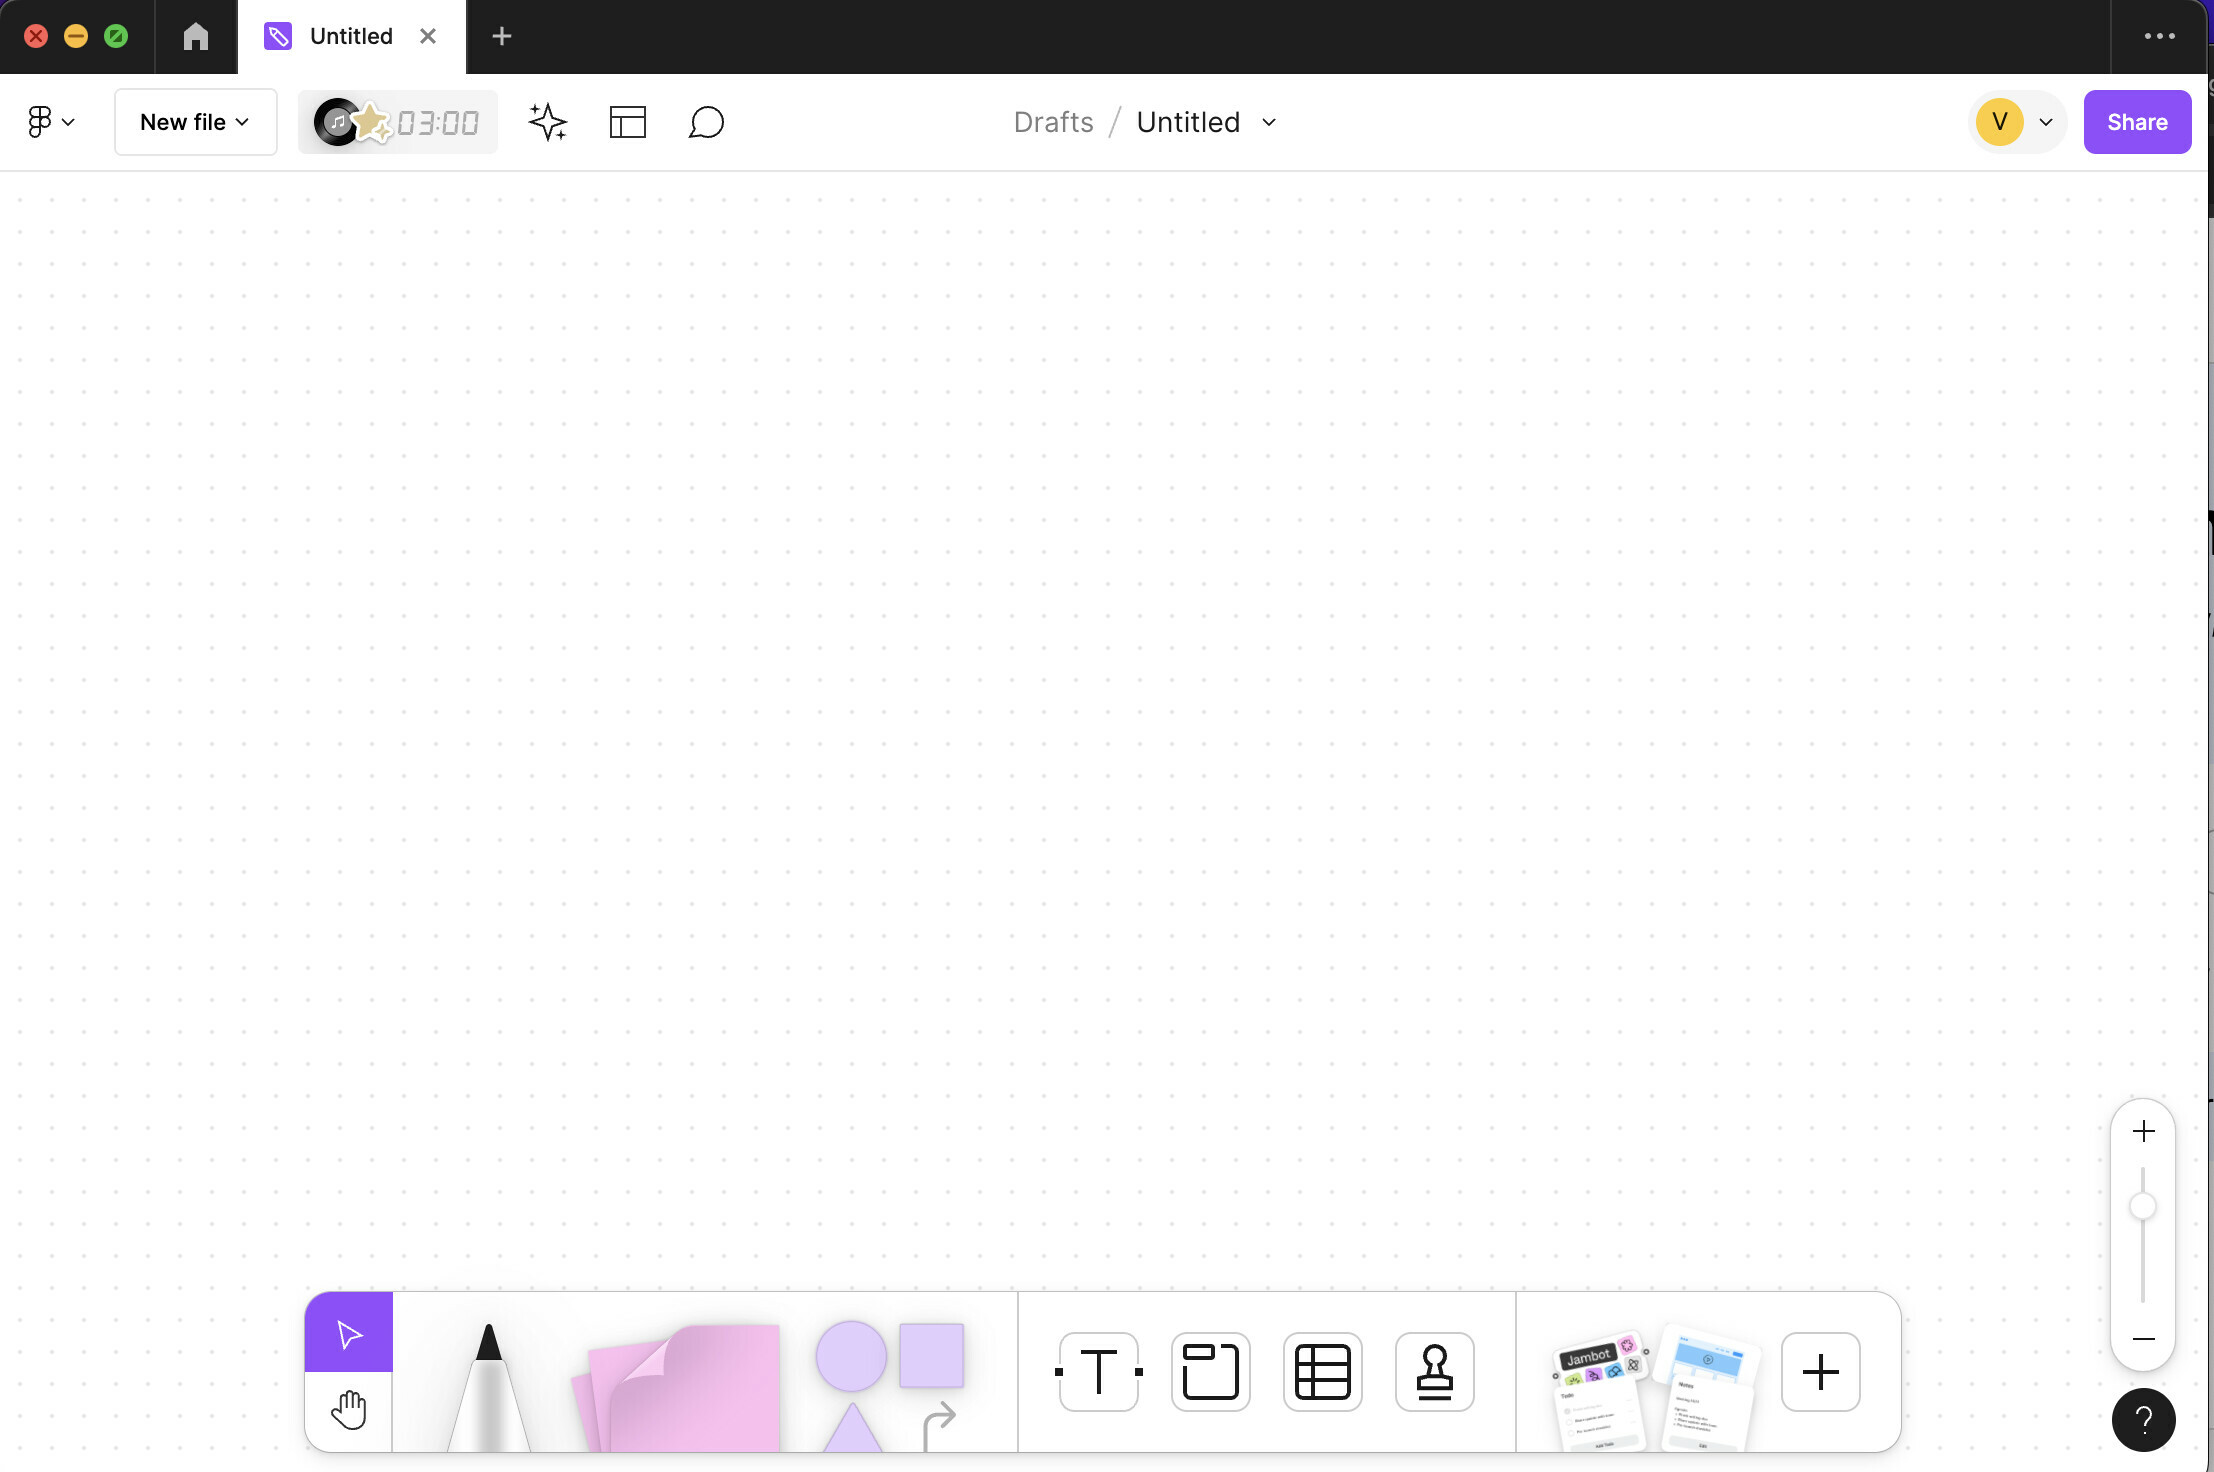Select the table tool
Viewport: 2214px width, 1472px height.
coord(1321,1370)
